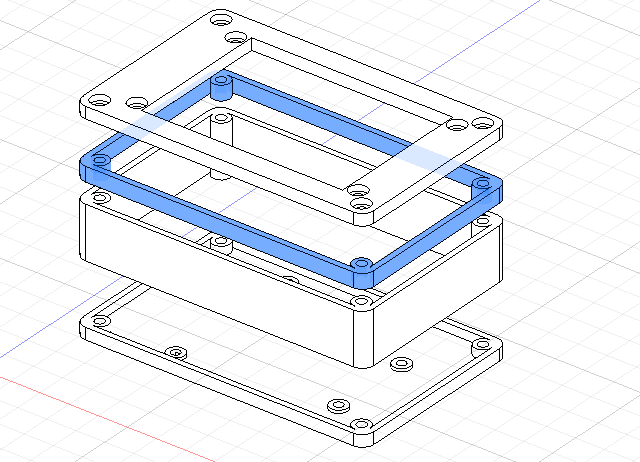
Task: Click the blue gasket's leftmost corner hole
Action: pos(99,160)
